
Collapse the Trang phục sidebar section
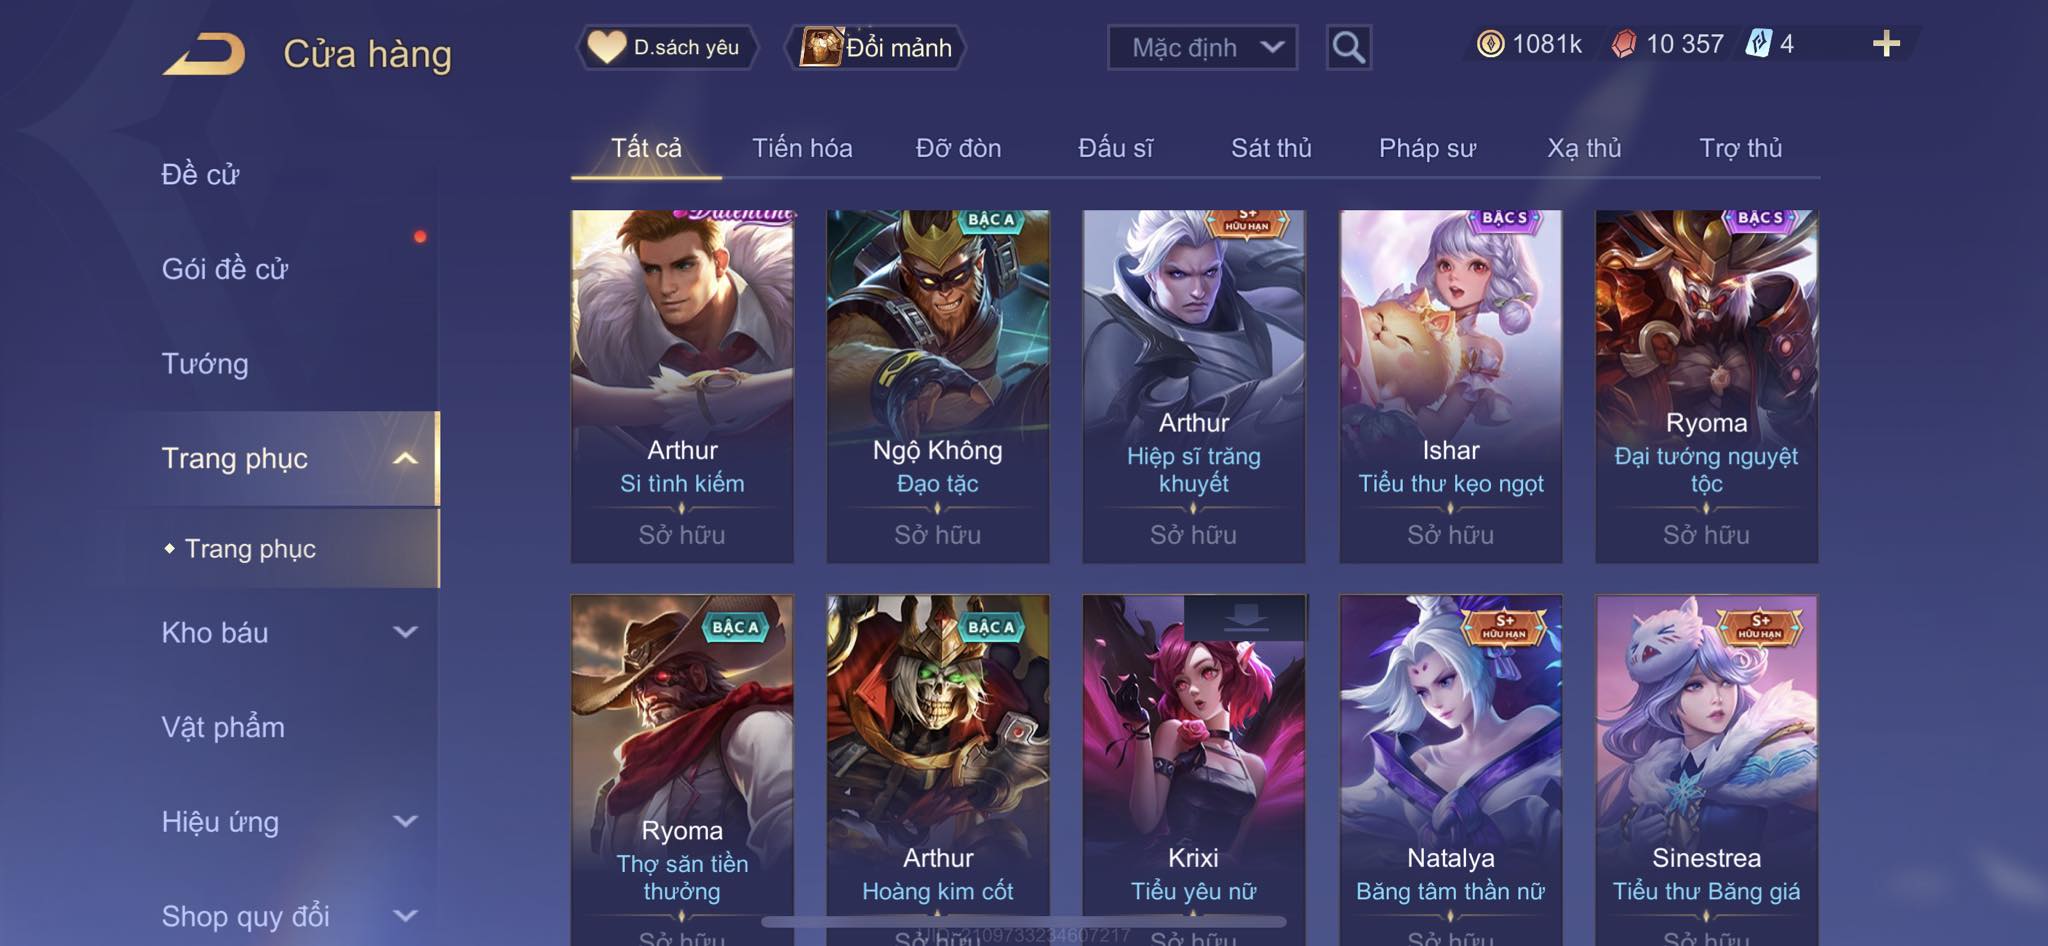405,458
